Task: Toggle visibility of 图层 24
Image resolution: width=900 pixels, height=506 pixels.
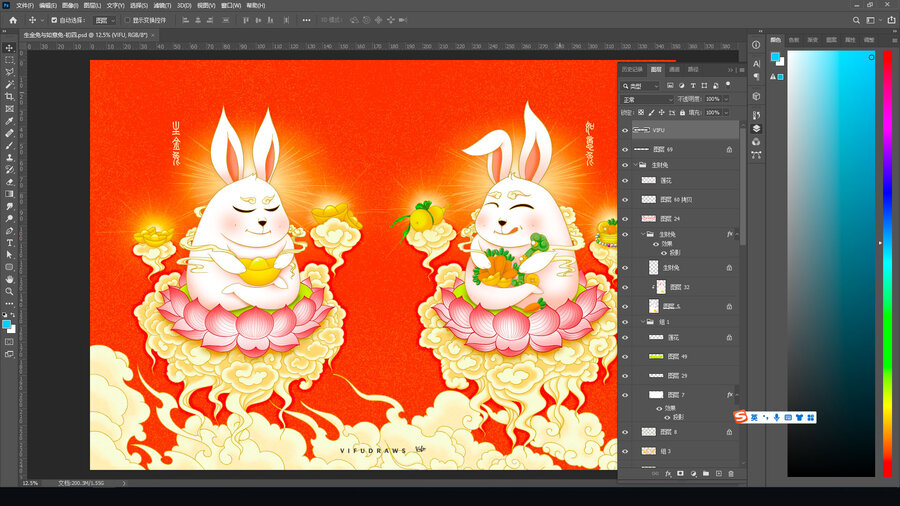Action: point(625,219)
